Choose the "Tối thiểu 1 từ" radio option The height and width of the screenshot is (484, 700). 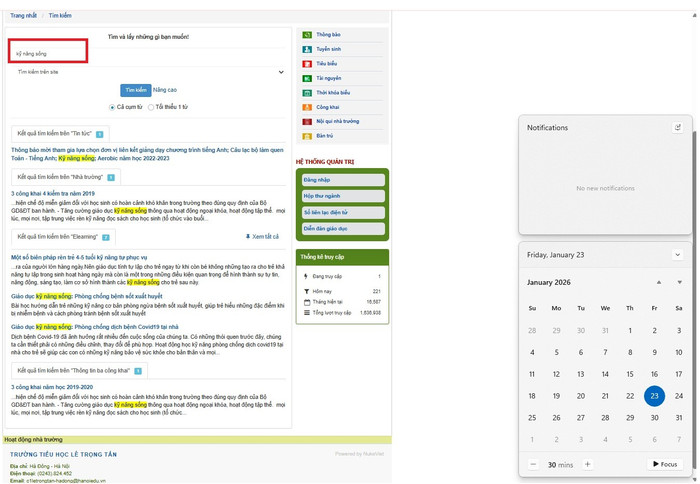(x=150, y=107)
